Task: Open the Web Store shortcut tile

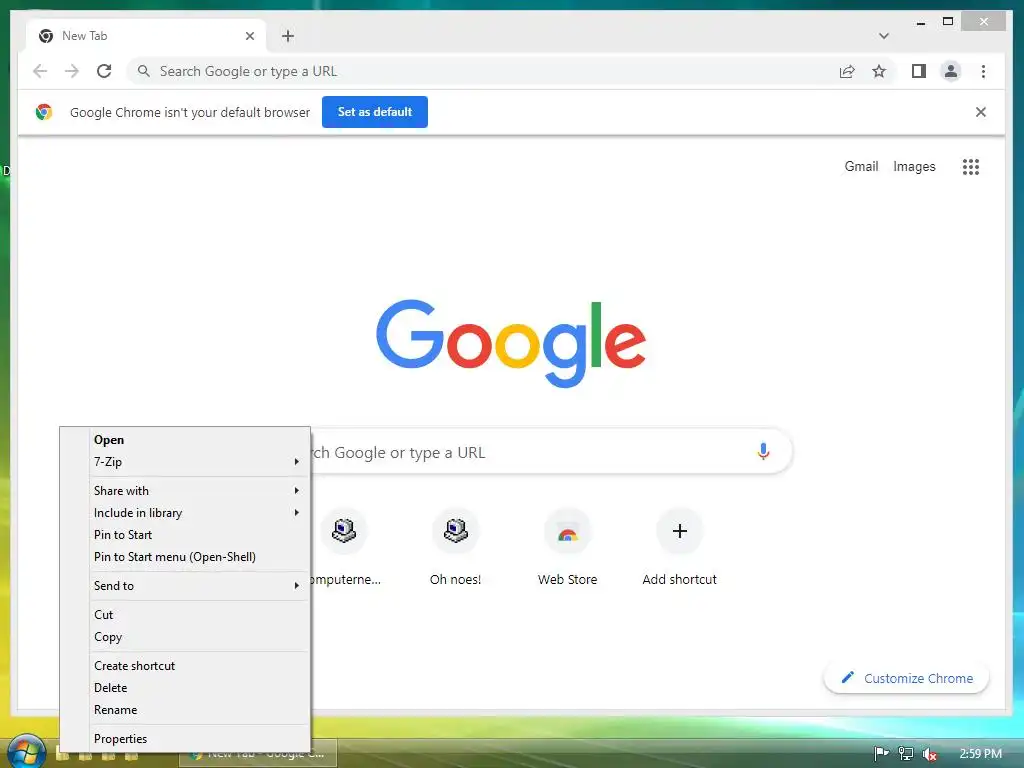Action: point(568,548)
